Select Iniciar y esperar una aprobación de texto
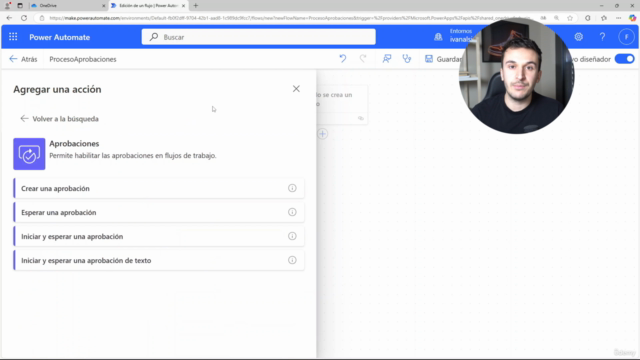The height and width of the screenshot is (360, 640). 159,260
